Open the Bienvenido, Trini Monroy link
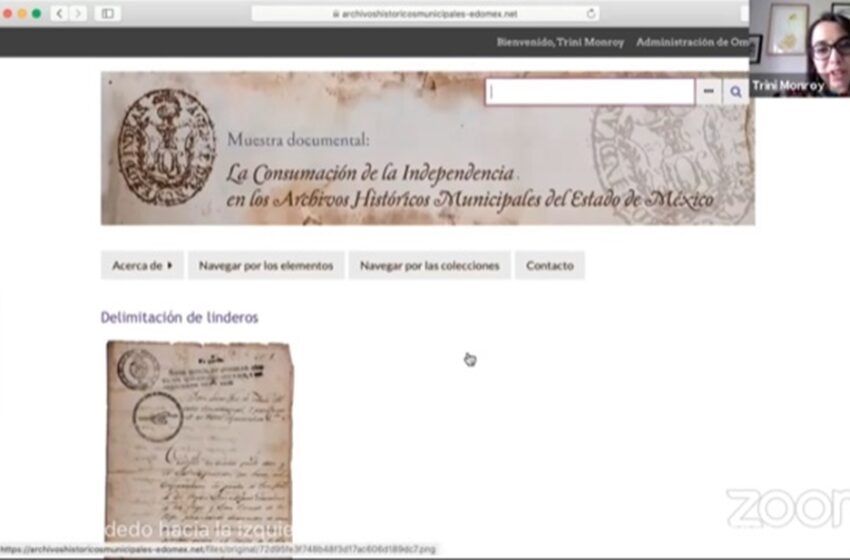Screen dimensions: 850x560 pyautogui.click(x=560, y=42)
